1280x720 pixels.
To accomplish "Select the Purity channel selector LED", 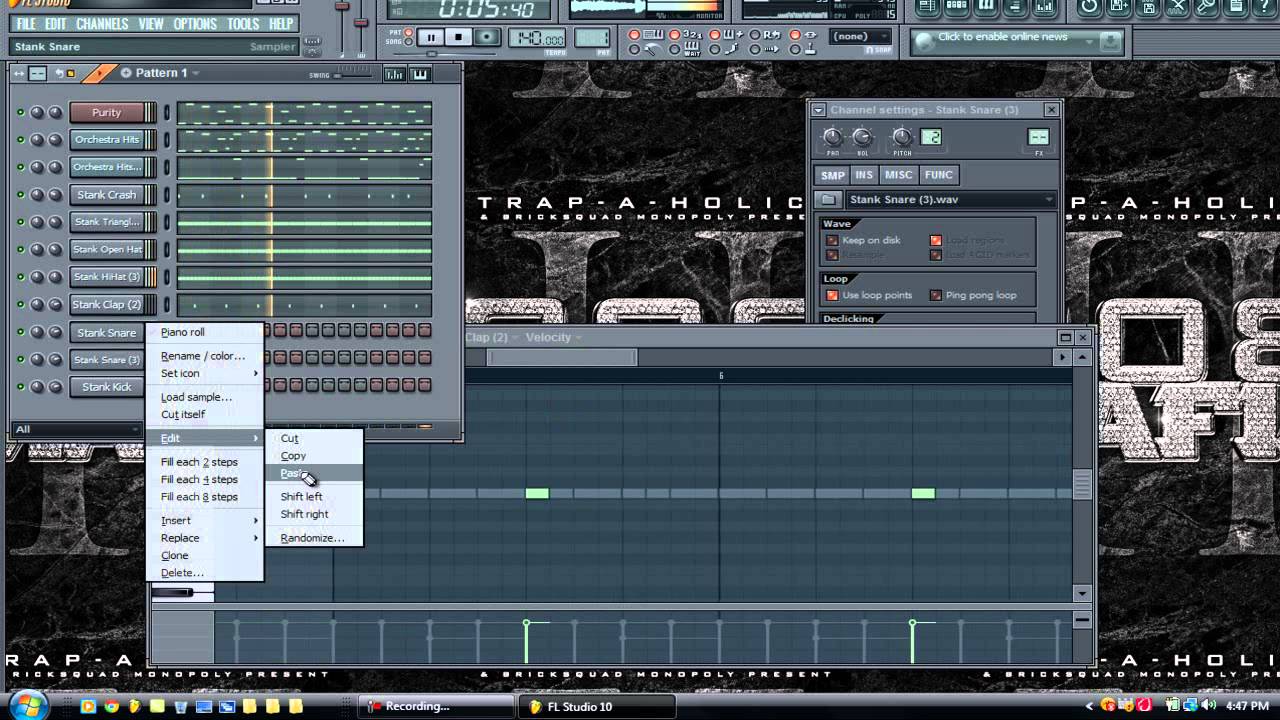I will [x=167, y=112].
